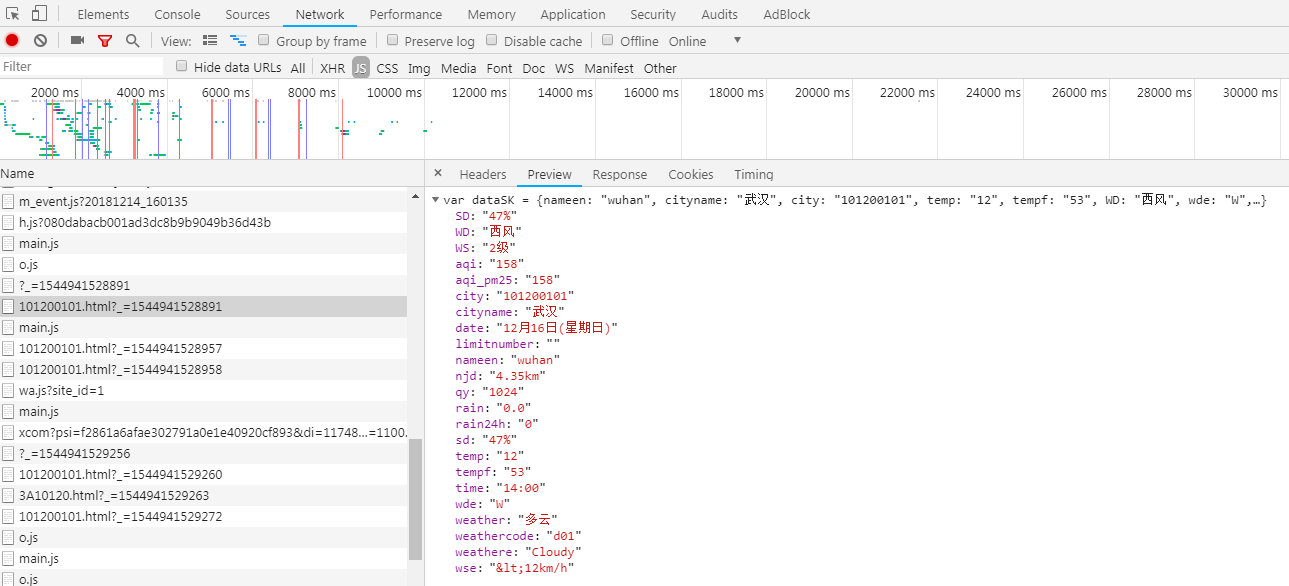The height and width of the screenshot is (586, 1289).
Task: Activate the inspect element cursor icon
Action: 12,14
